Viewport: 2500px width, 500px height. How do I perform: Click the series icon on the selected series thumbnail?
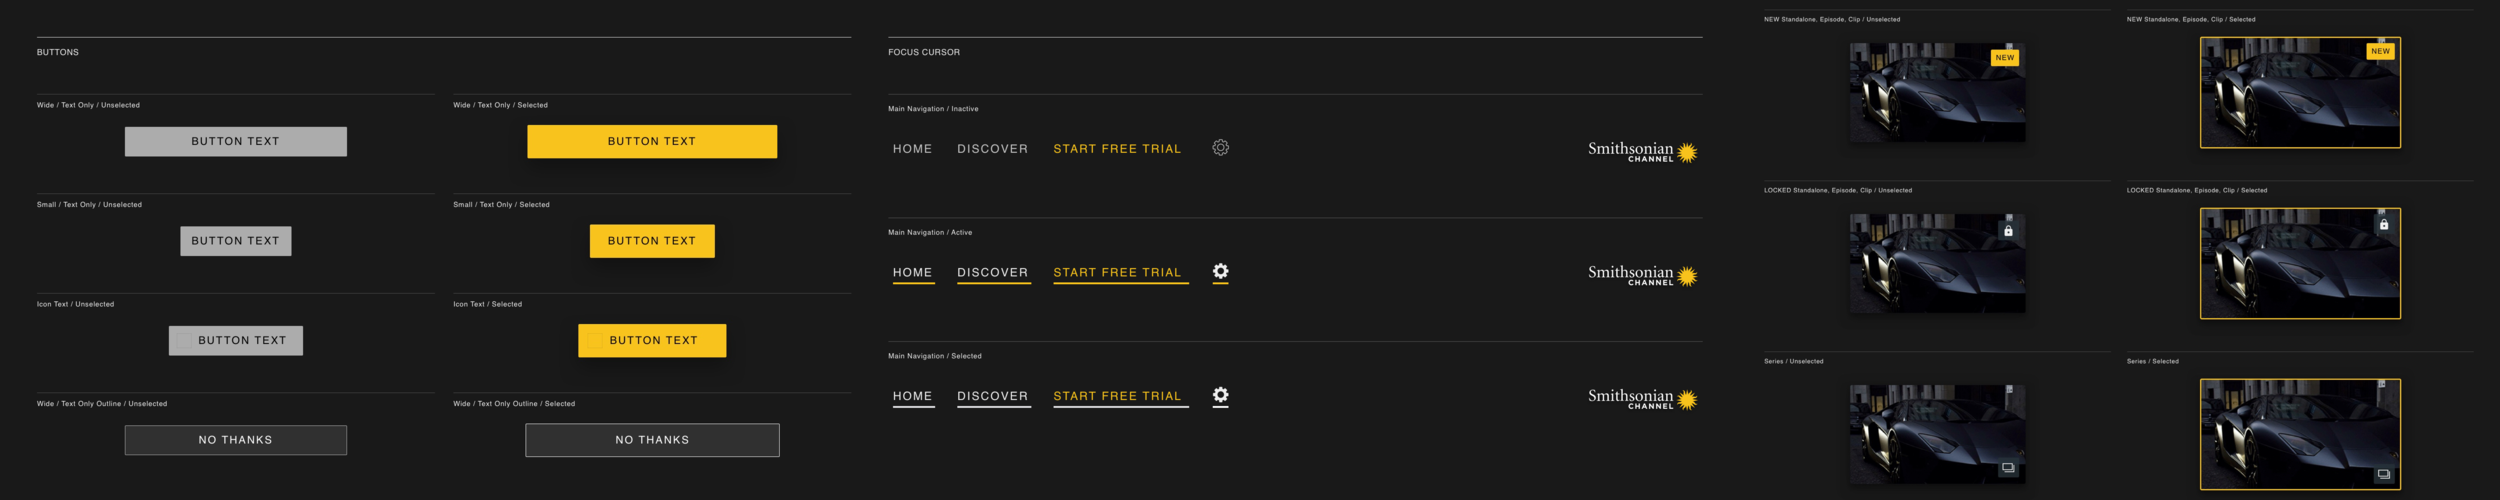pos(2383,474)
